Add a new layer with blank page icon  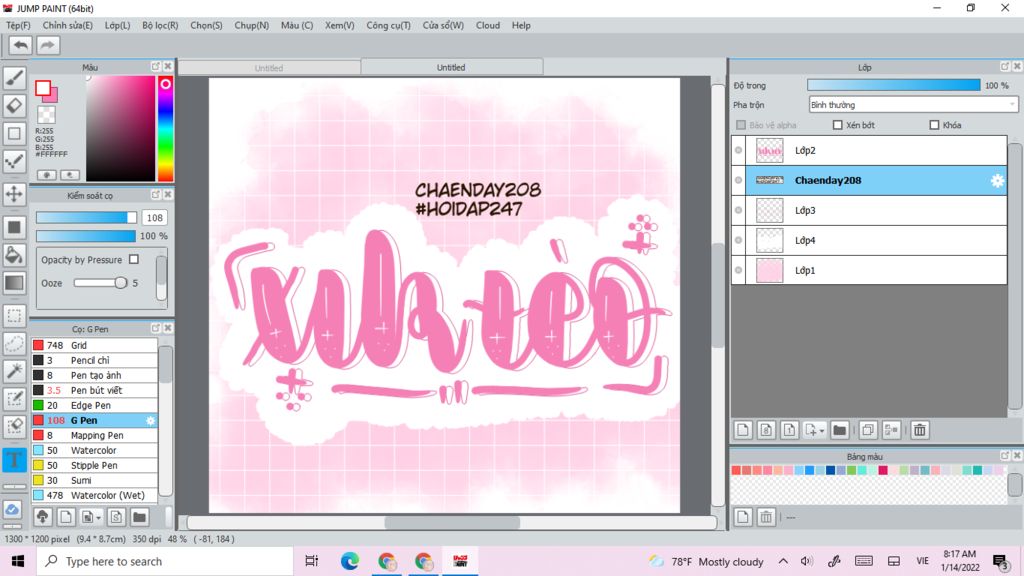pos(743,430)
